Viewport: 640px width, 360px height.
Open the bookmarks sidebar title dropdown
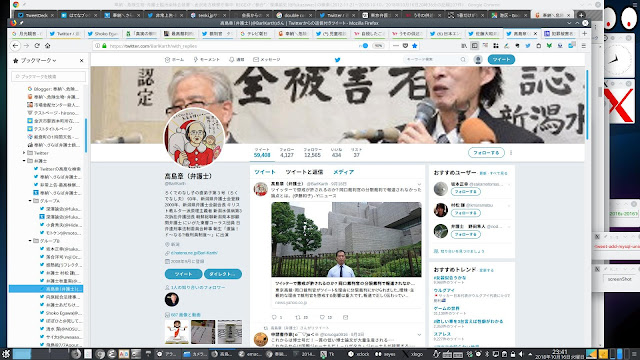click(x=38, y=60)
